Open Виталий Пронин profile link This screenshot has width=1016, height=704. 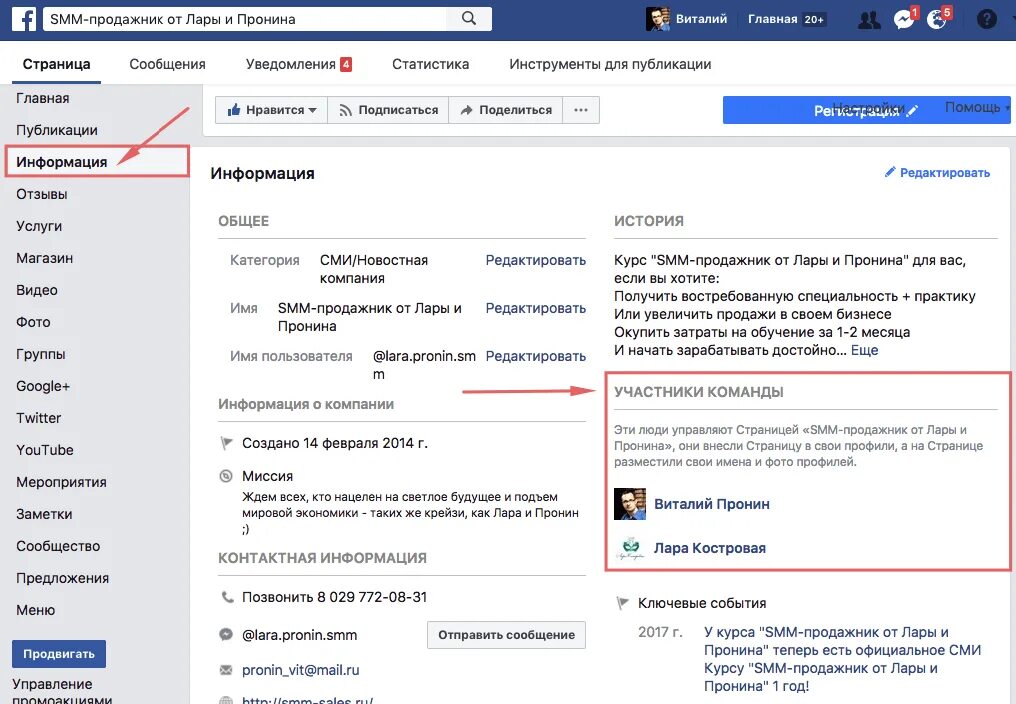(x=711, y=504)
